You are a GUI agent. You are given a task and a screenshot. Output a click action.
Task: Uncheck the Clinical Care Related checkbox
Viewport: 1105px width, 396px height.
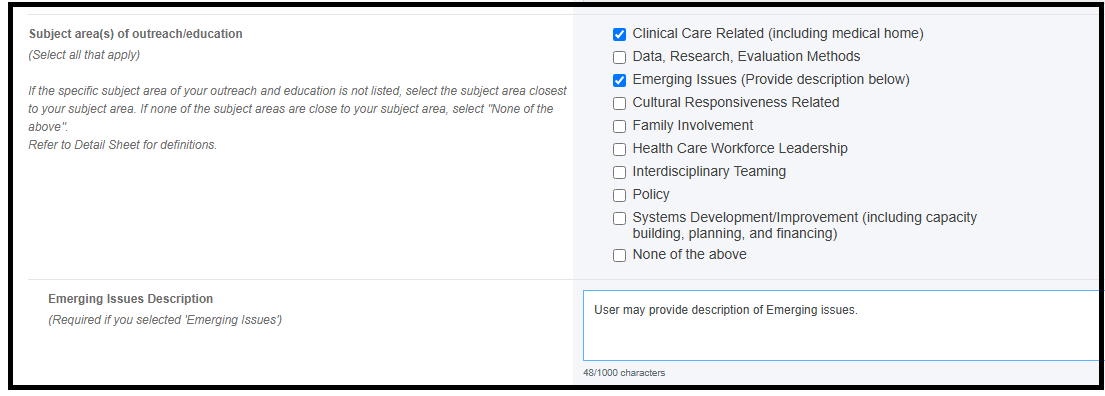click(x=619, y=35)
